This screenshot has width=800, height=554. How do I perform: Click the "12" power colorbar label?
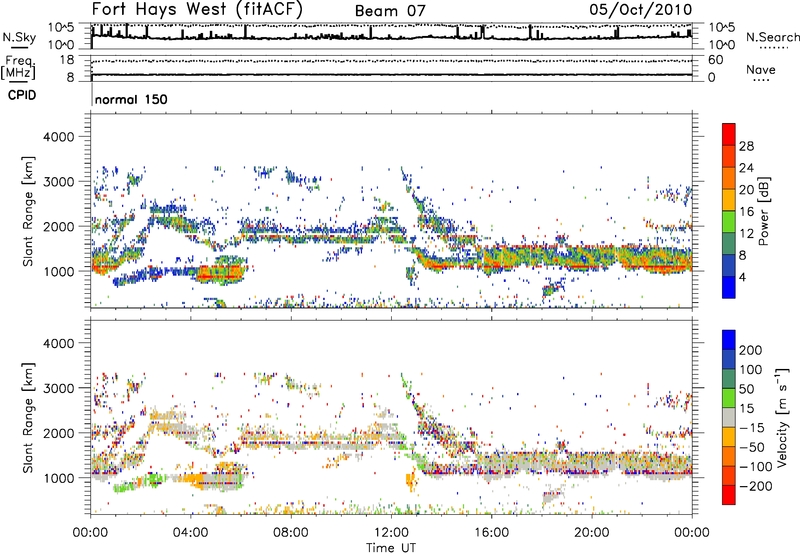(x=746, y=234)
